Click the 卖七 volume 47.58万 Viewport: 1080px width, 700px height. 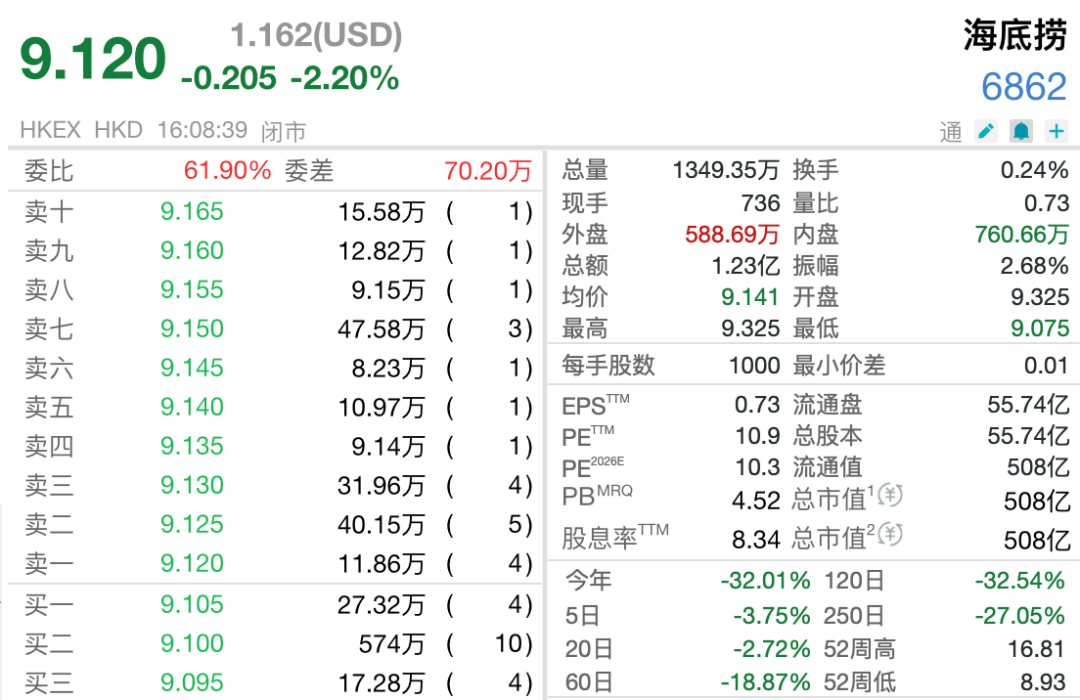(x=381, y=329)
